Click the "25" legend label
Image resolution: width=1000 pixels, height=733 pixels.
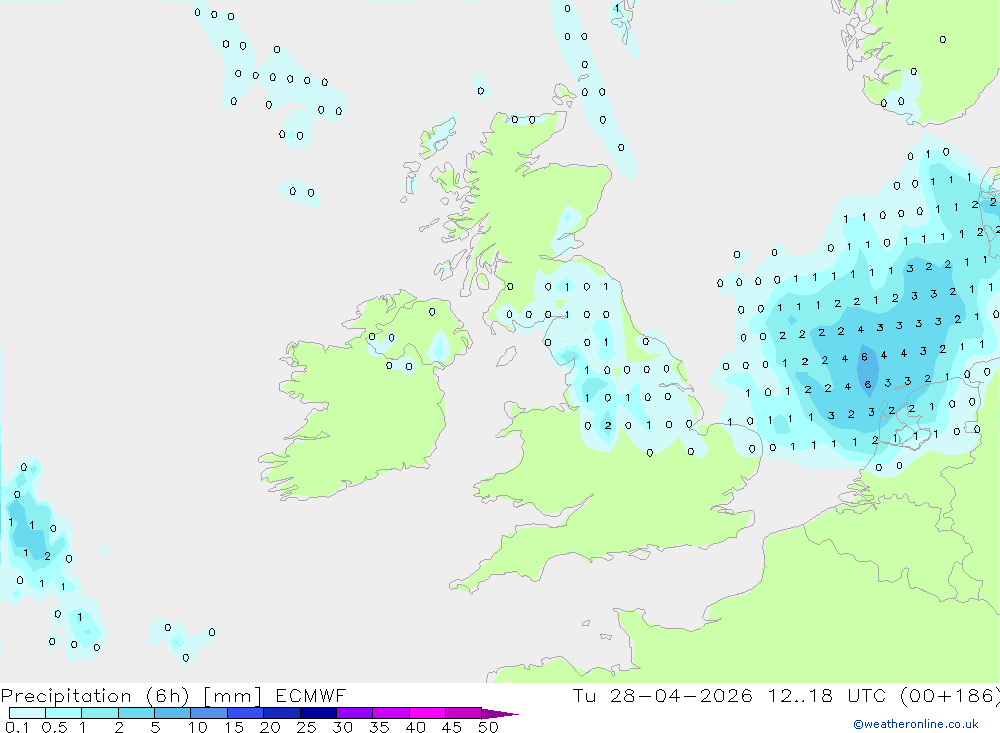[307, 727]
